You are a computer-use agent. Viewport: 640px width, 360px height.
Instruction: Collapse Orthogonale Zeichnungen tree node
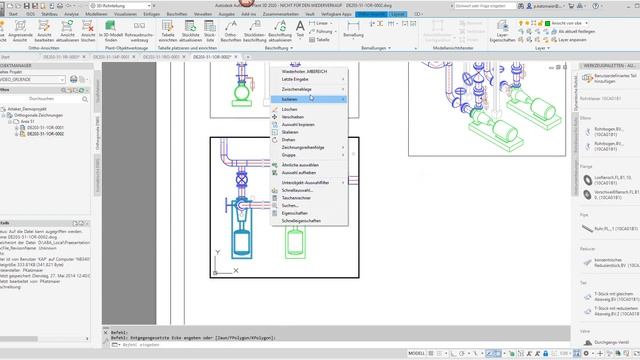coord(3,116)
